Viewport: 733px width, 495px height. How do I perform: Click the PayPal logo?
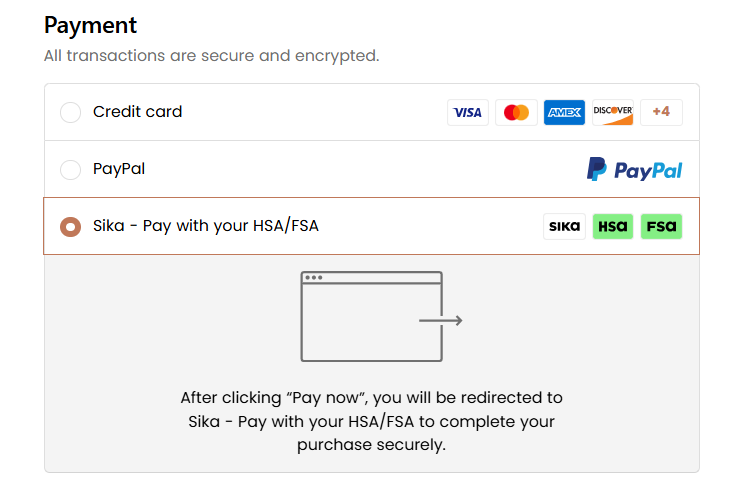634,169
